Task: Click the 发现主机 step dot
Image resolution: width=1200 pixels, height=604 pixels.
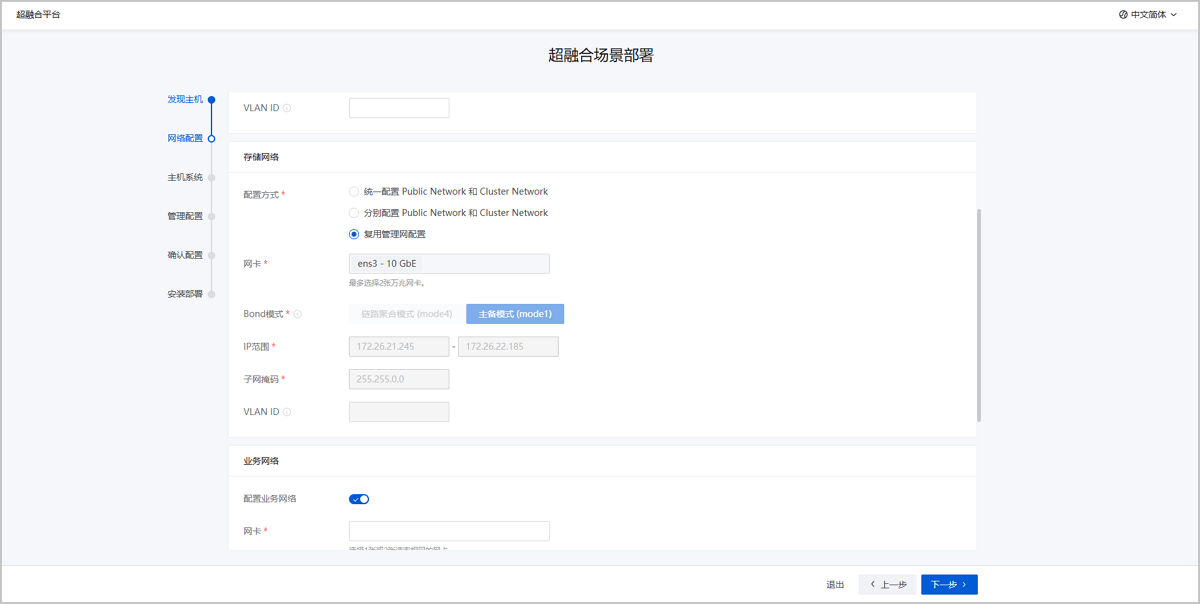Action: click(212, 100)
